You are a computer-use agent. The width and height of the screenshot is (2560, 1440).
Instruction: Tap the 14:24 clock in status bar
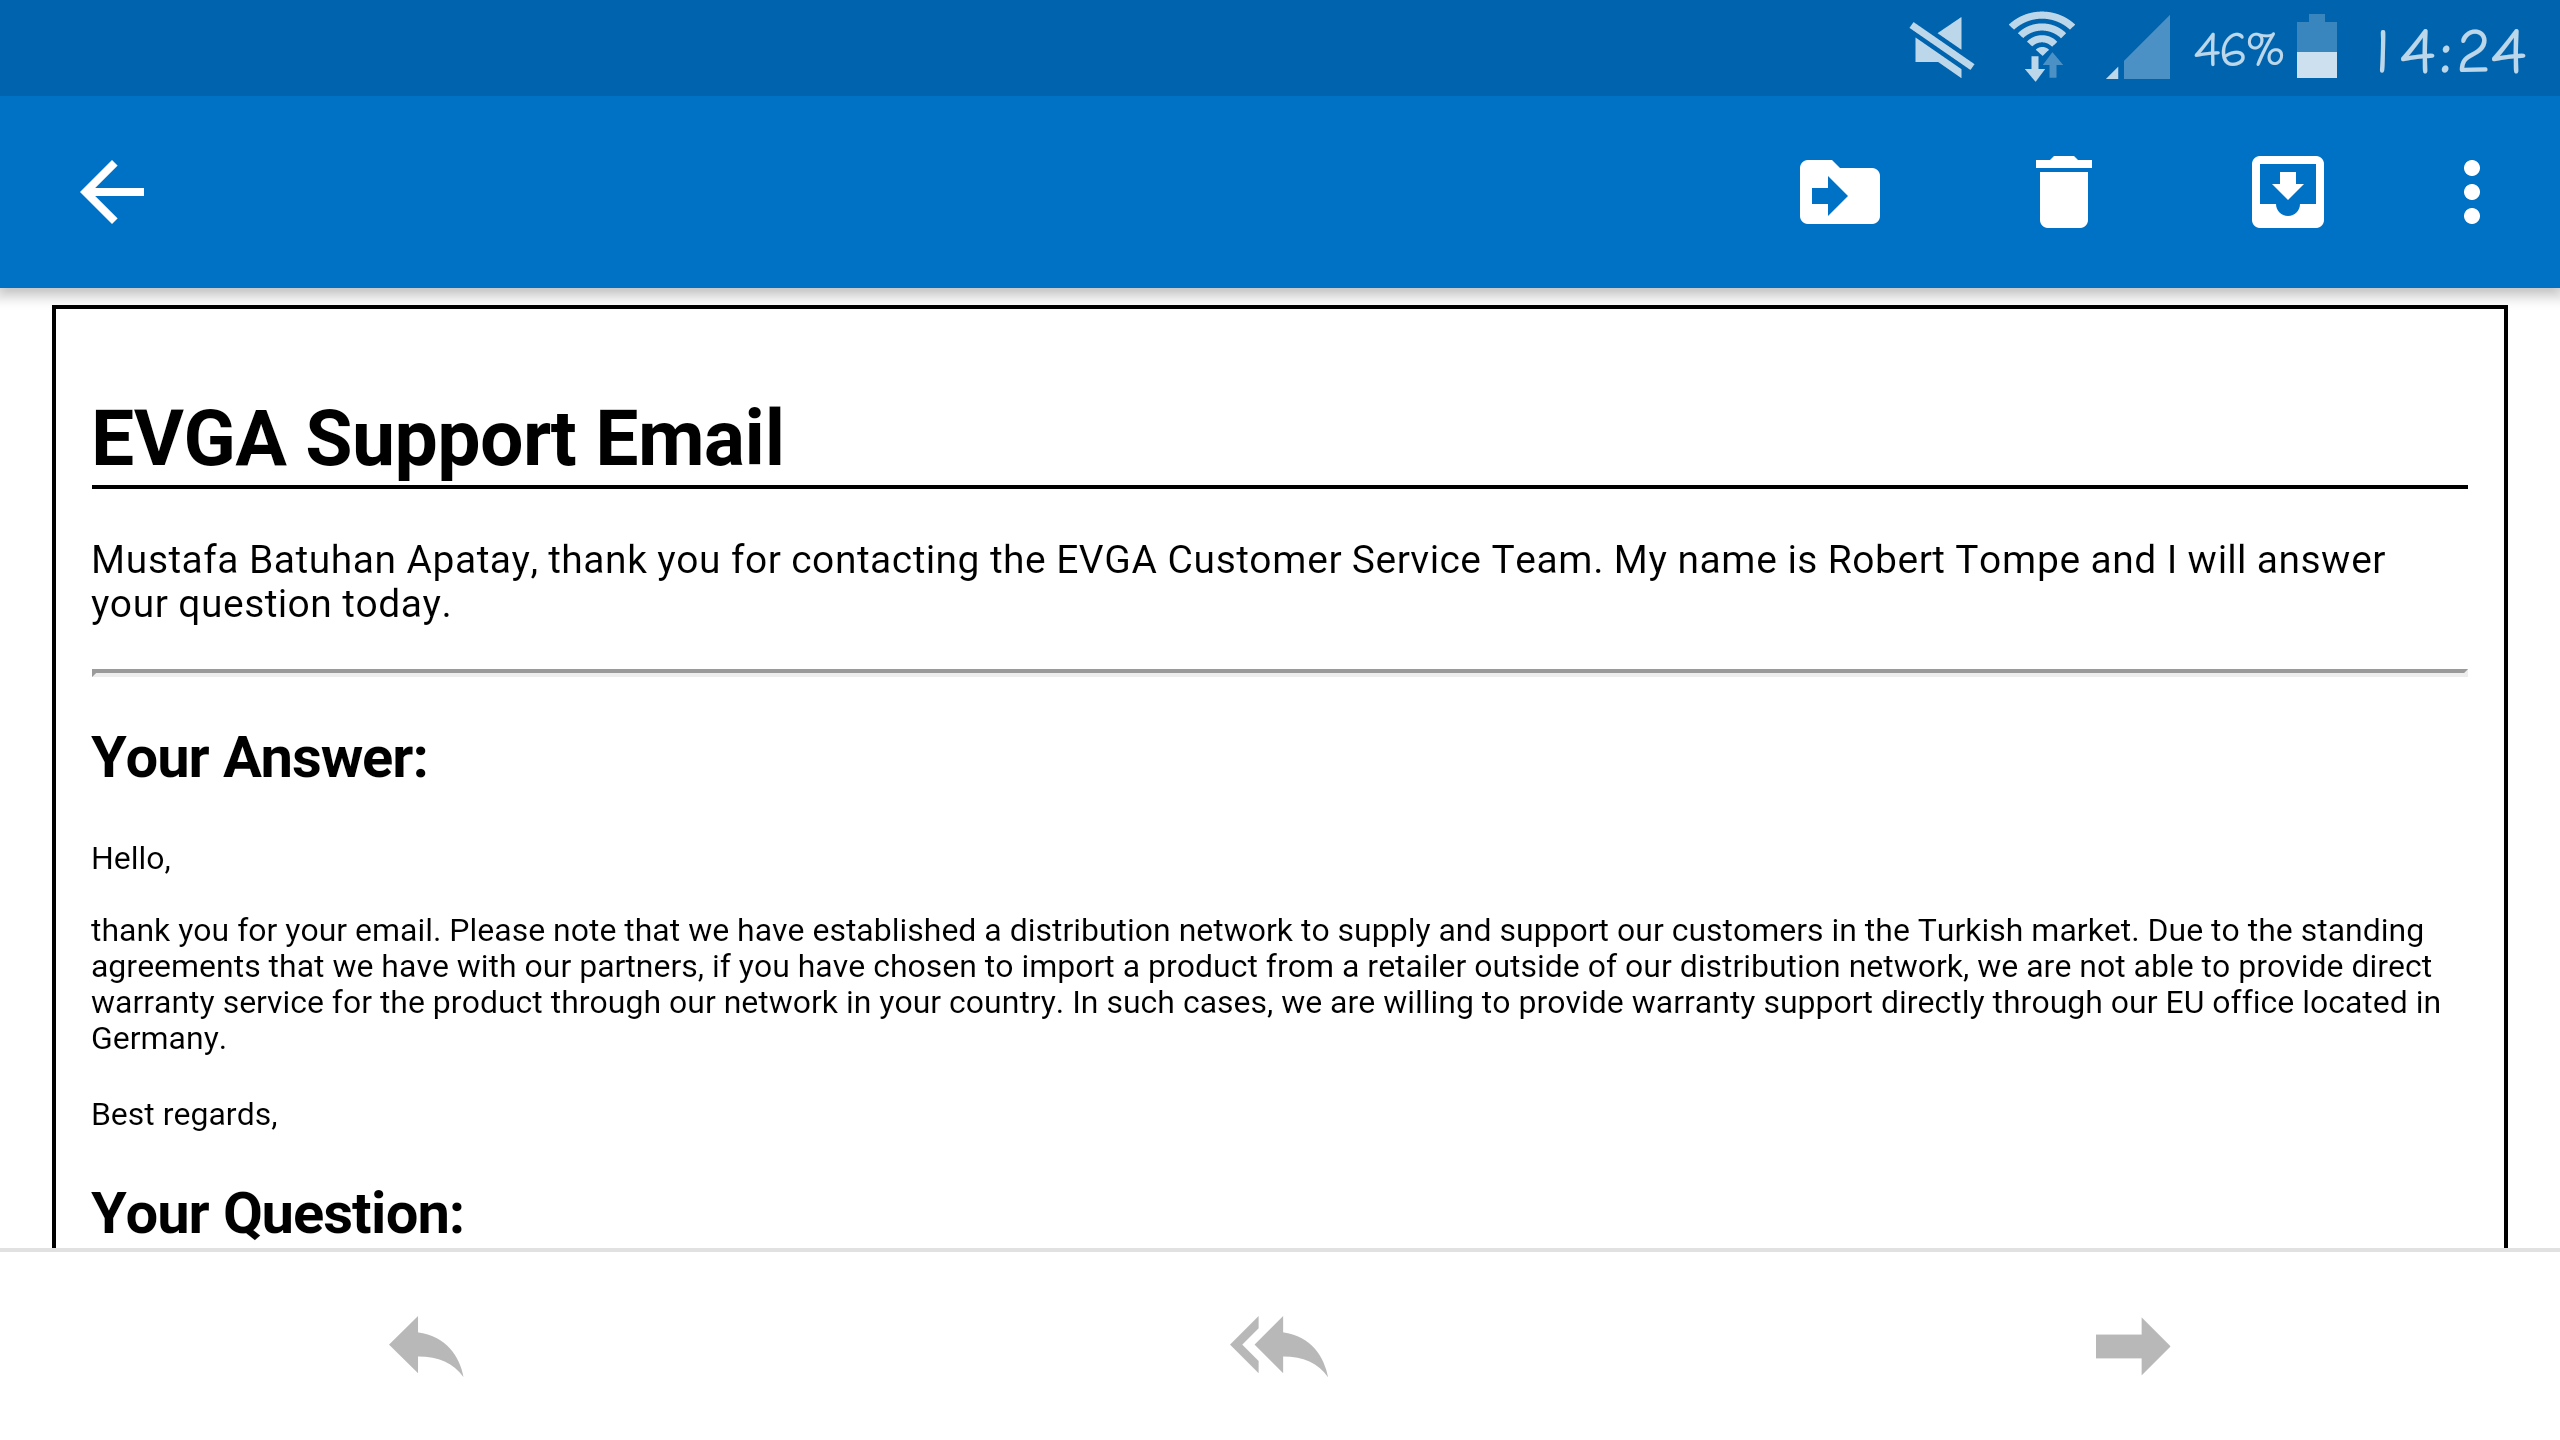[2451, 50]
